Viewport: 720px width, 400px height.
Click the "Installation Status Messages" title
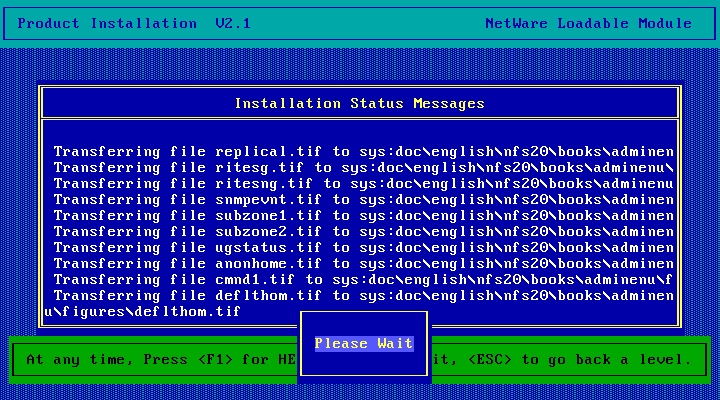pyautogui.click(x=360, y=103)
